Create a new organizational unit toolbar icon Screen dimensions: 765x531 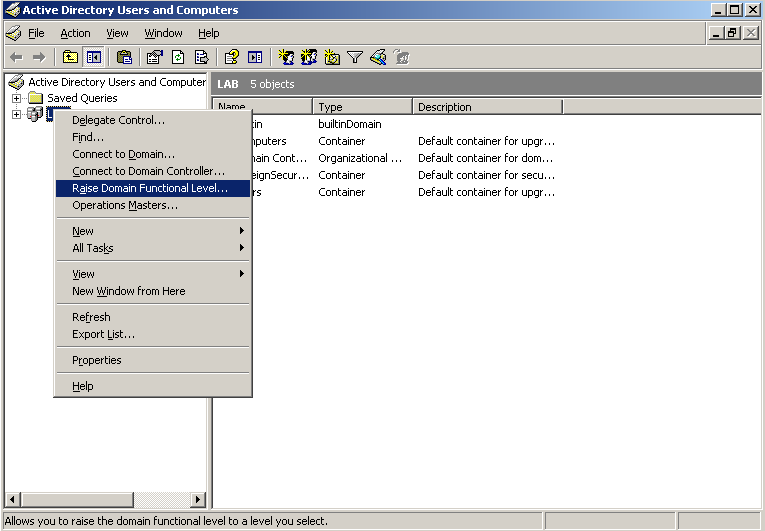[x=332, y=58]
